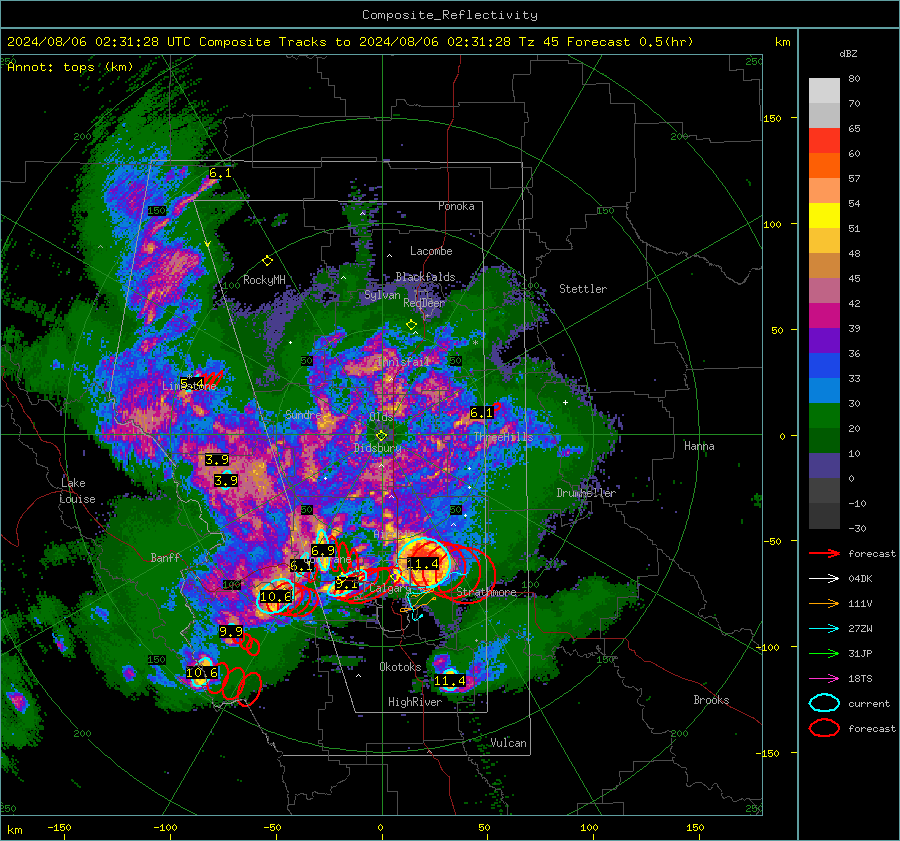The height and width of the screenshot is (841, 900).
Task: Click the white plus marker east of ThreeHills
Action: point(565,402)
